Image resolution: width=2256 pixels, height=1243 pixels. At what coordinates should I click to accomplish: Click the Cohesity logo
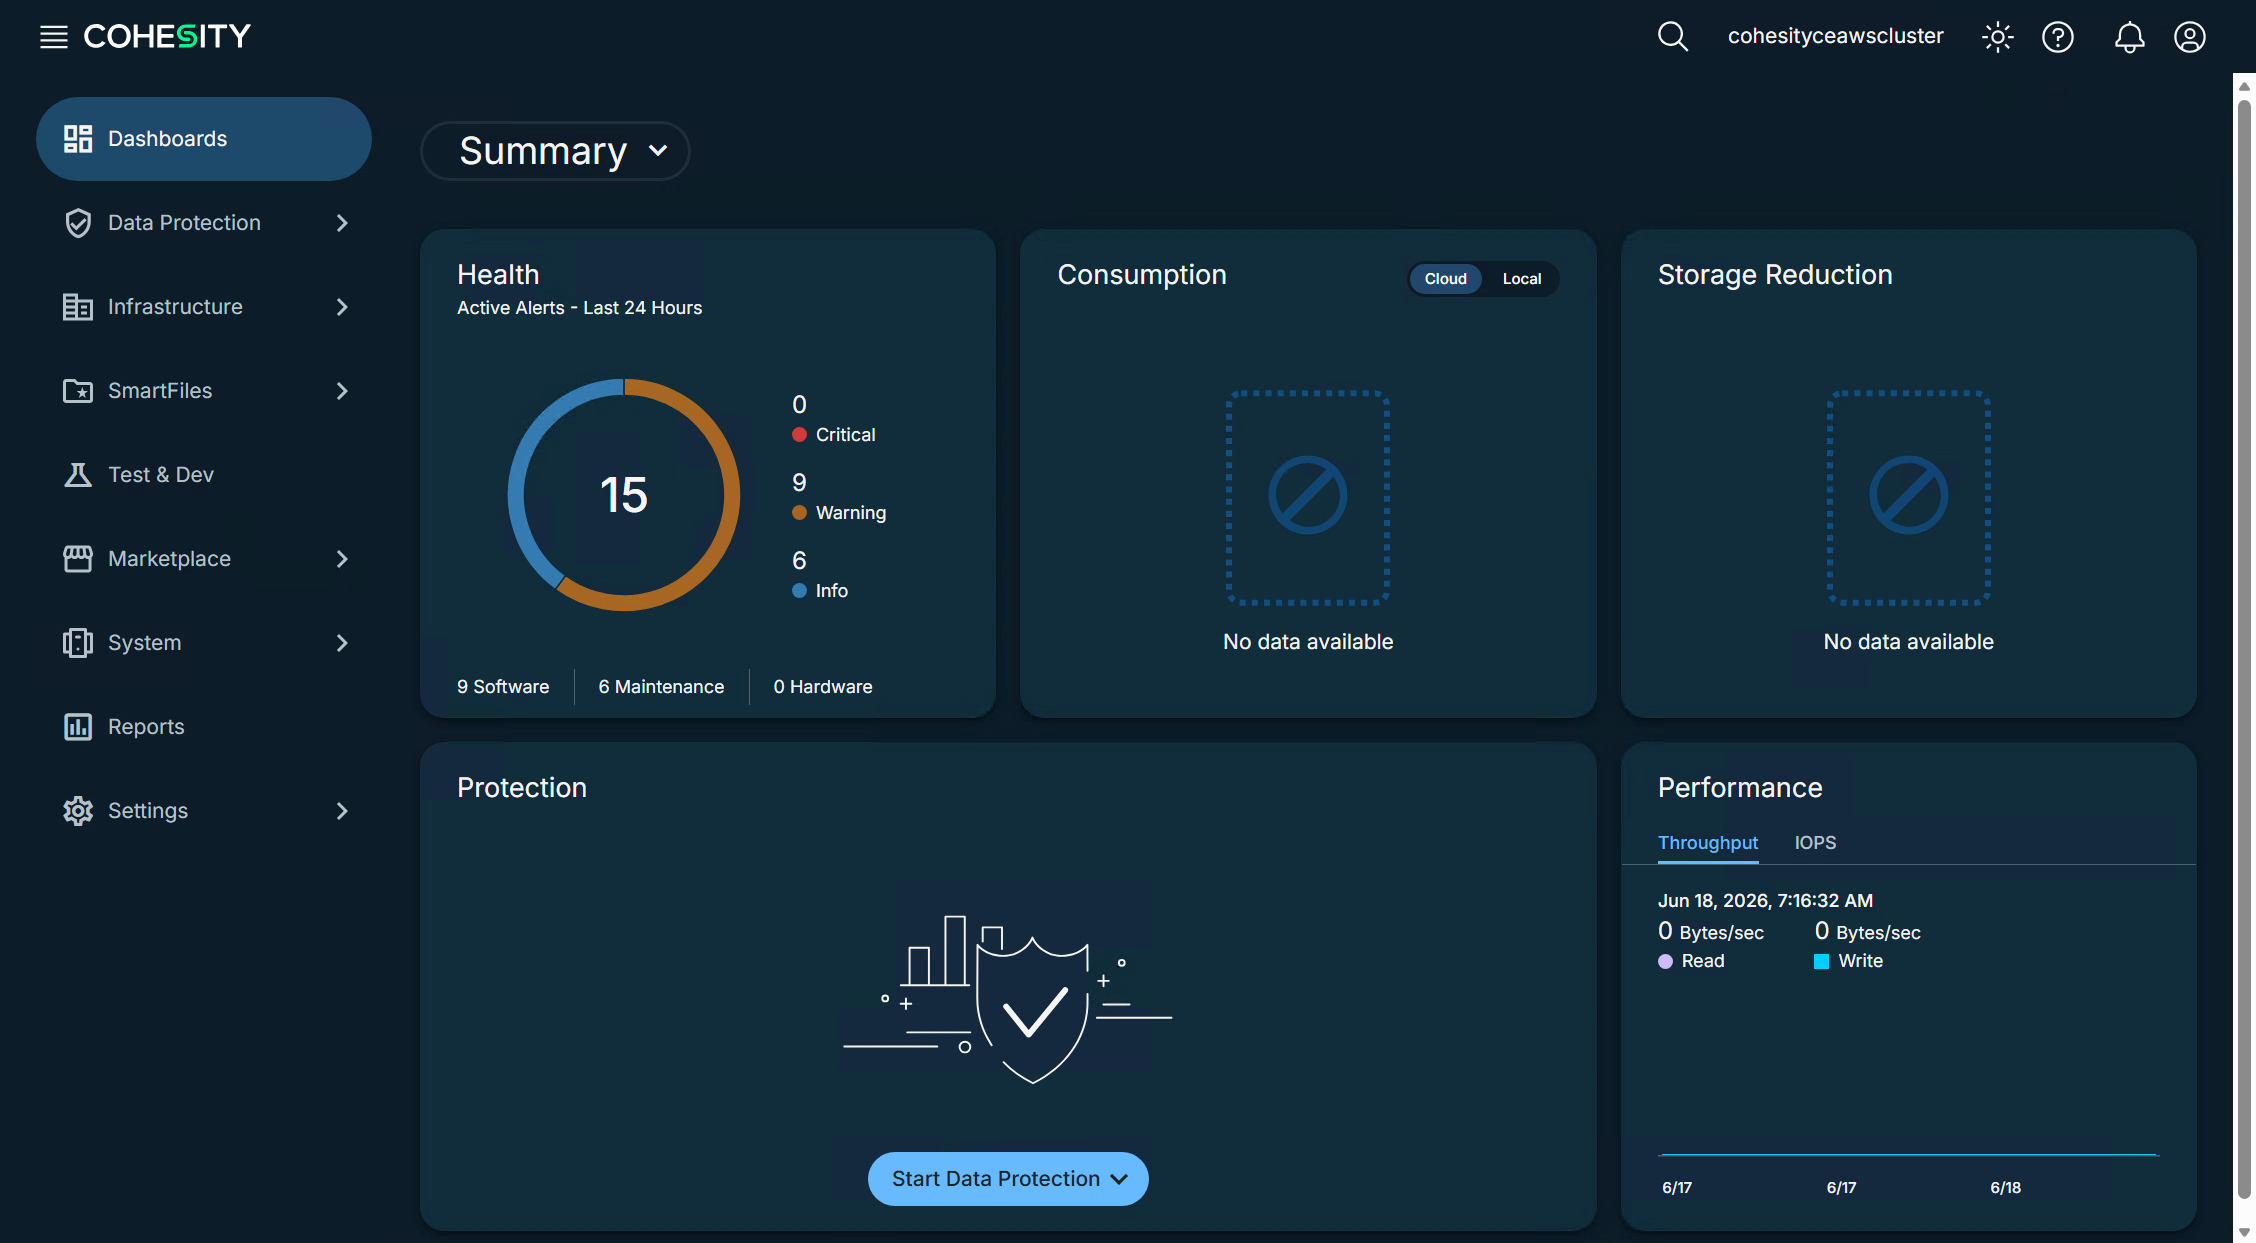click(x=167, y=37)
